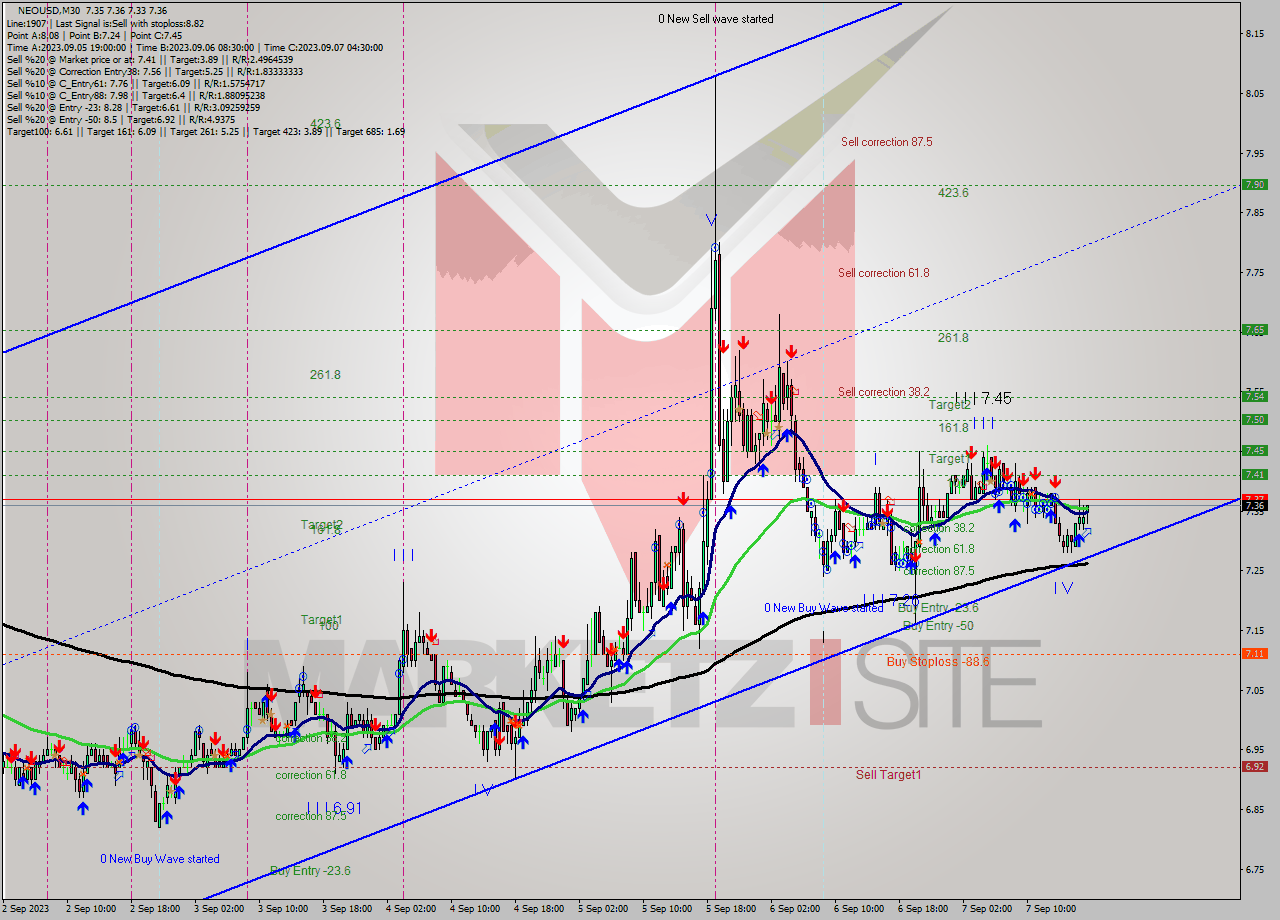Click the red 6.92 target price tag
Viewport: 1280px width, 920px height.
click(1254, 767)
